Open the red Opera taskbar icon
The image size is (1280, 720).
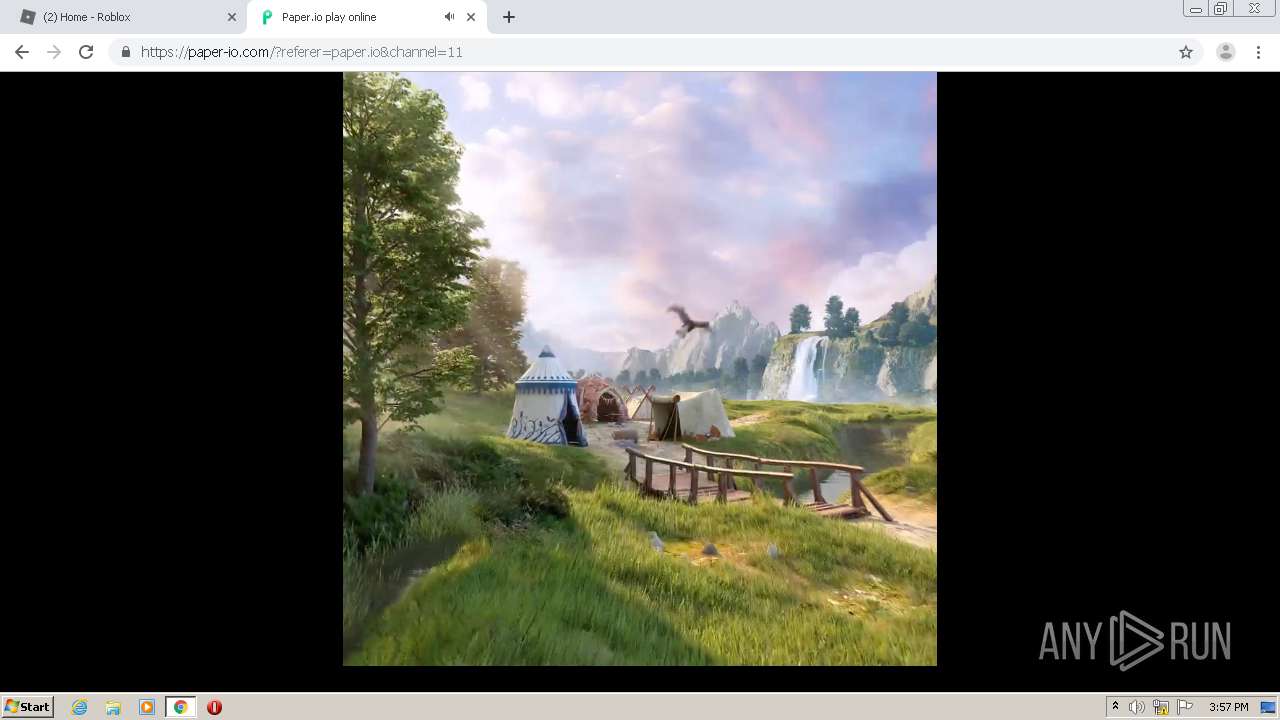tap(214, 707)
